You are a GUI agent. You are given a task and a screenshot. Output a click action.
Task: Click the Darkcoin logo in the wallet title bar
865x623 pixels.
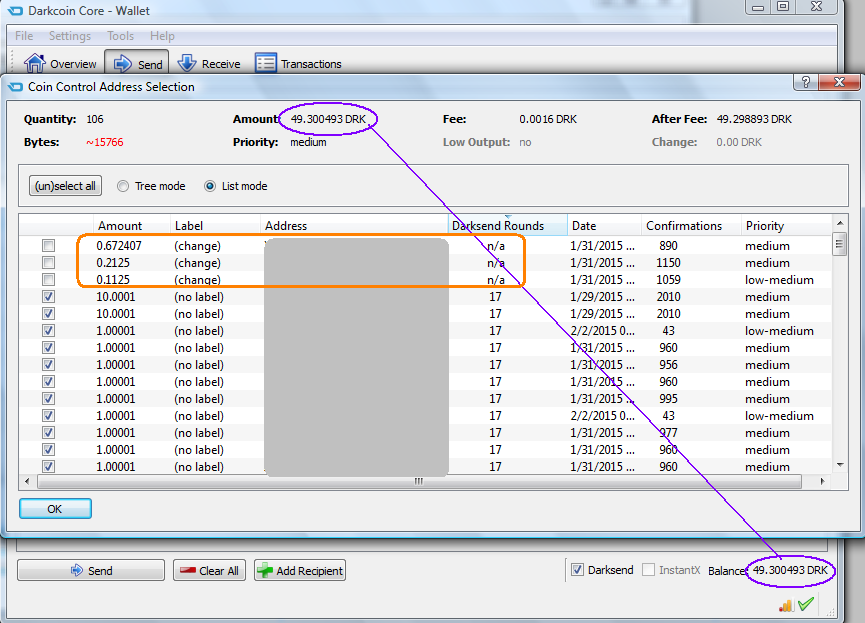pyautogui.click(x=15, y=10)
